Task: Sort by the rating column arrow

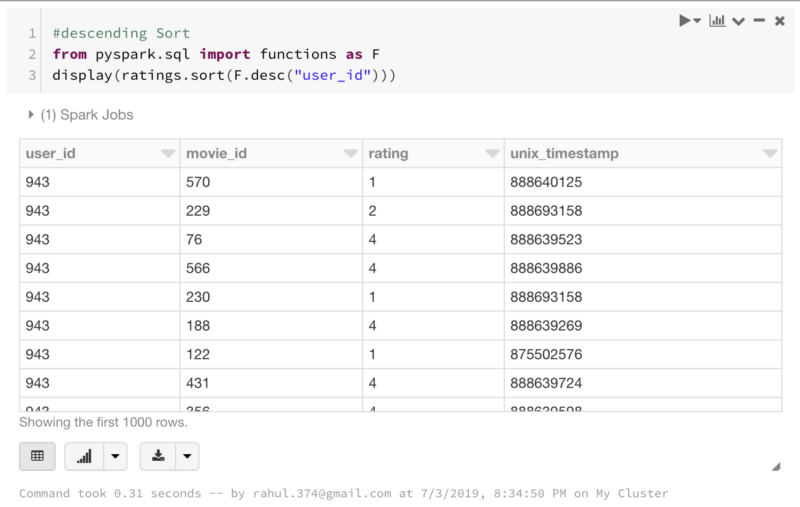Action: pyautogui.click(x=492, y=154)
